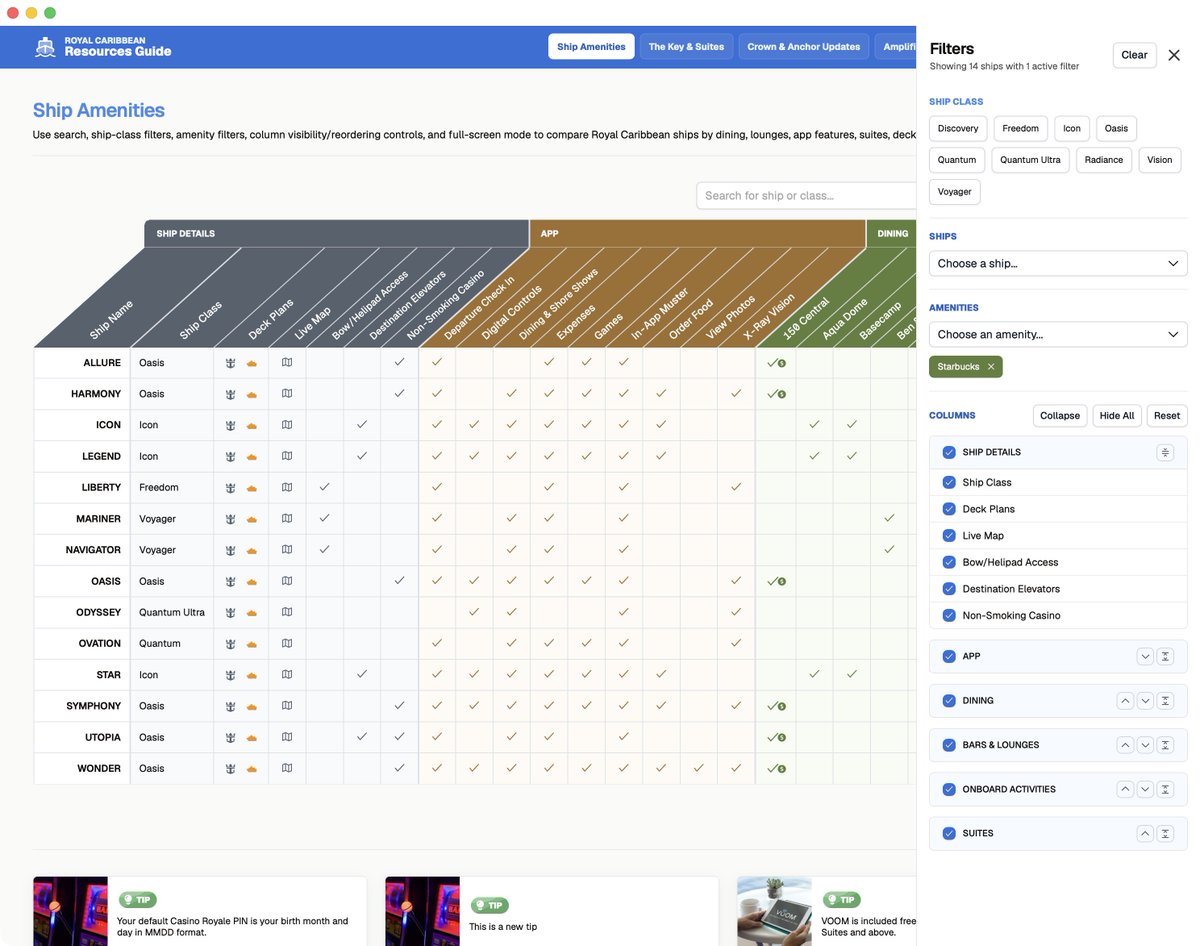This screenshot has width=1200, height=946.
Task: Move the APP column group down
Action: pyautogui.click(x=1145, y=657)
